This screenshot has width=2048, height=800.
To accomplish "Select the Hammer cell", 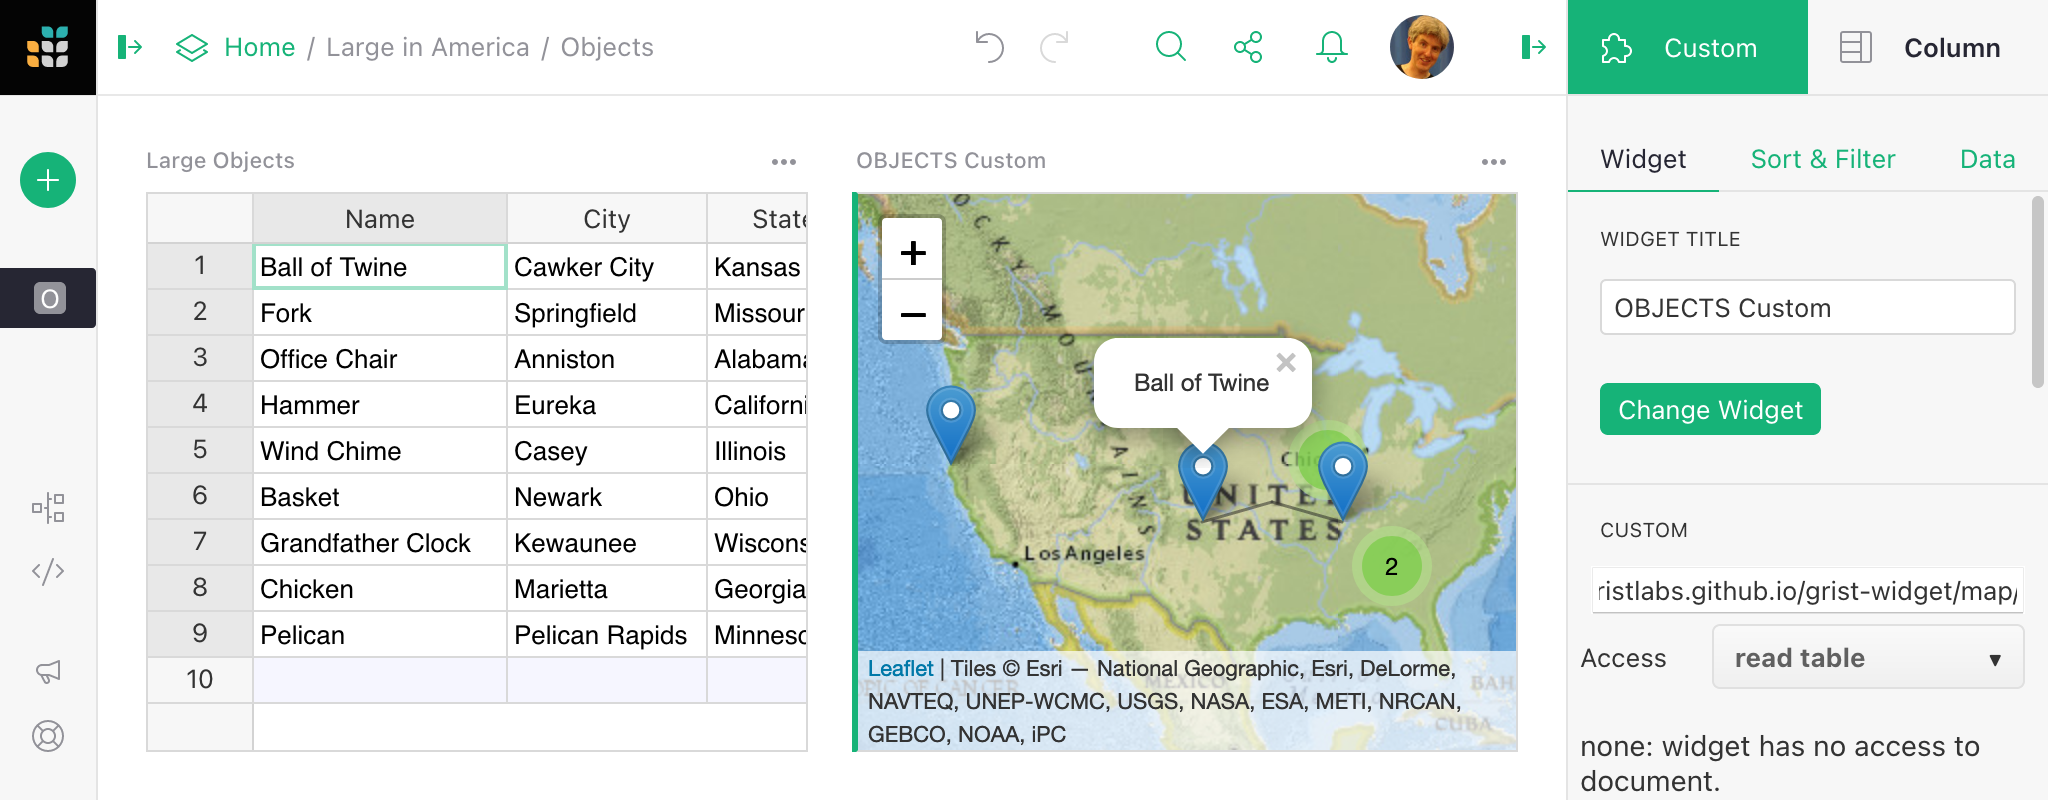I will (379, 404).
